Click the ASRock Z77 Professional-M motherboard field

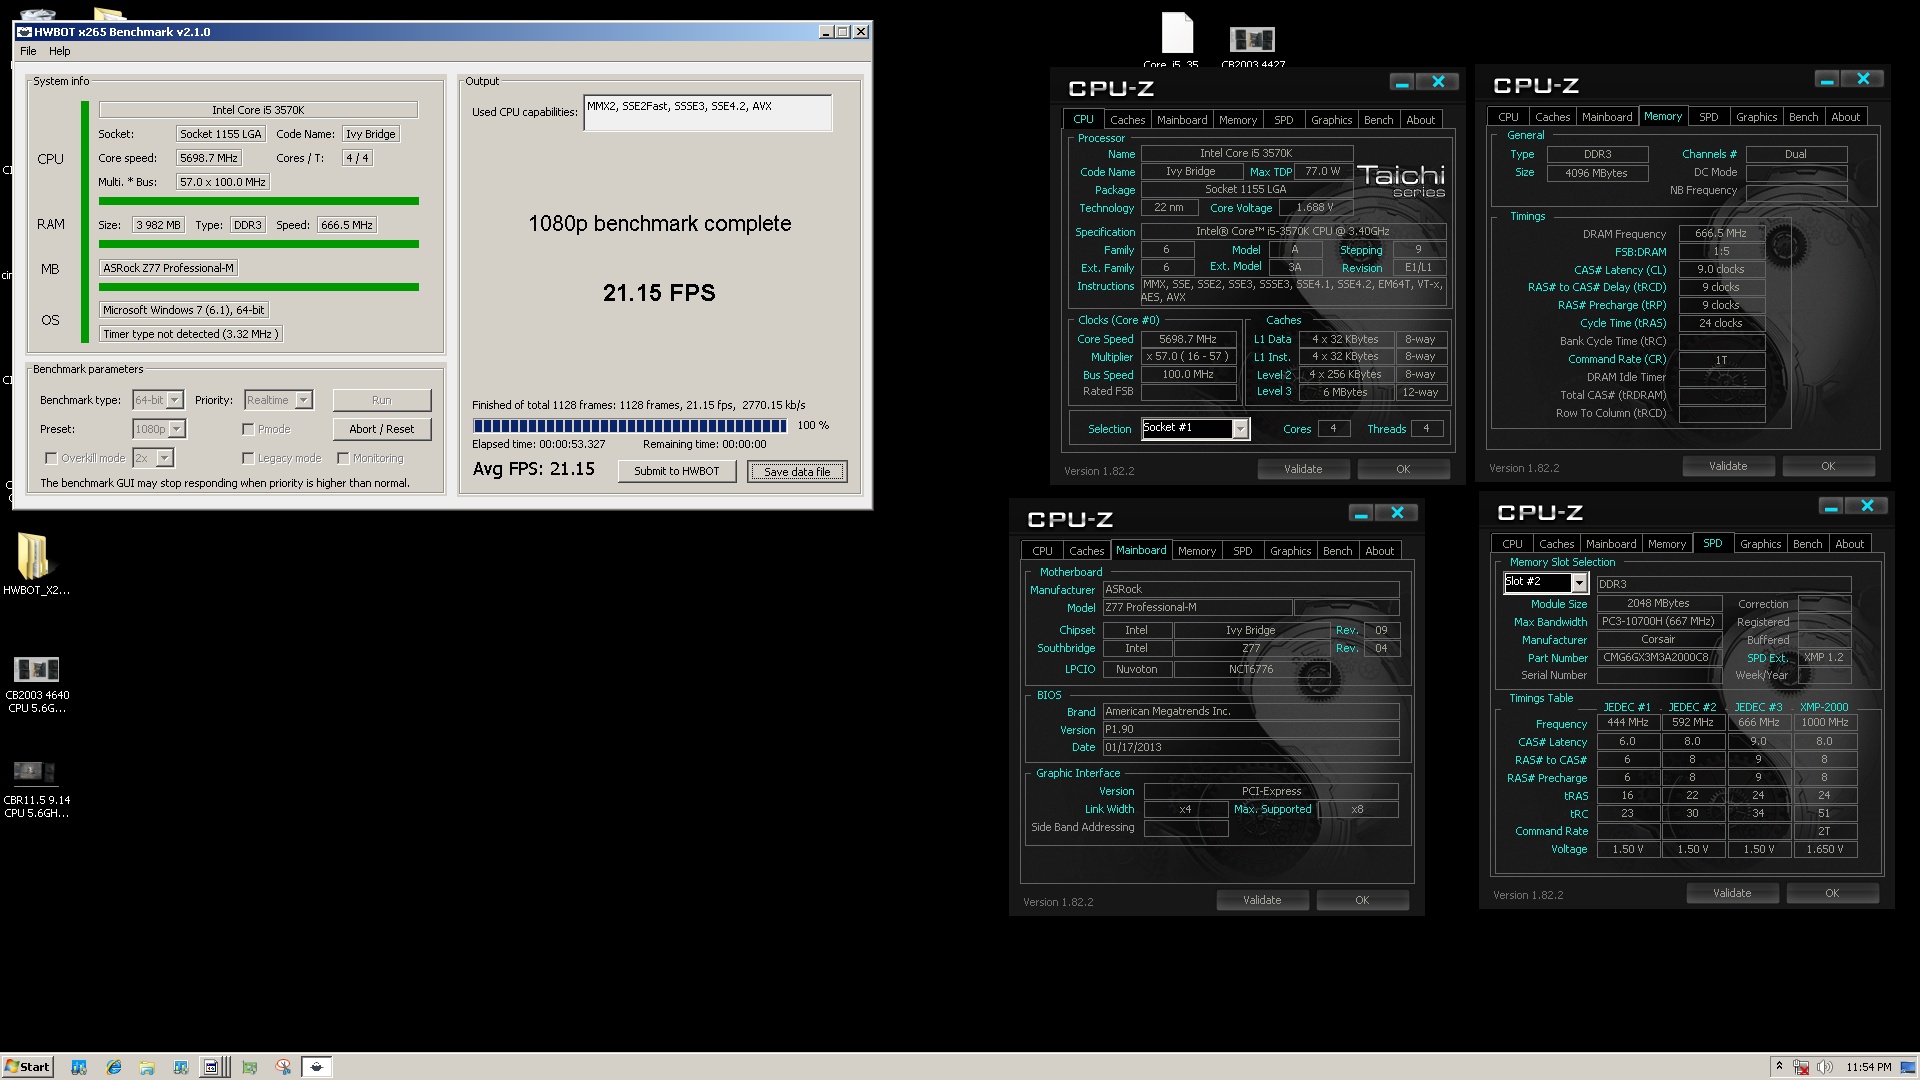[168, 268]
